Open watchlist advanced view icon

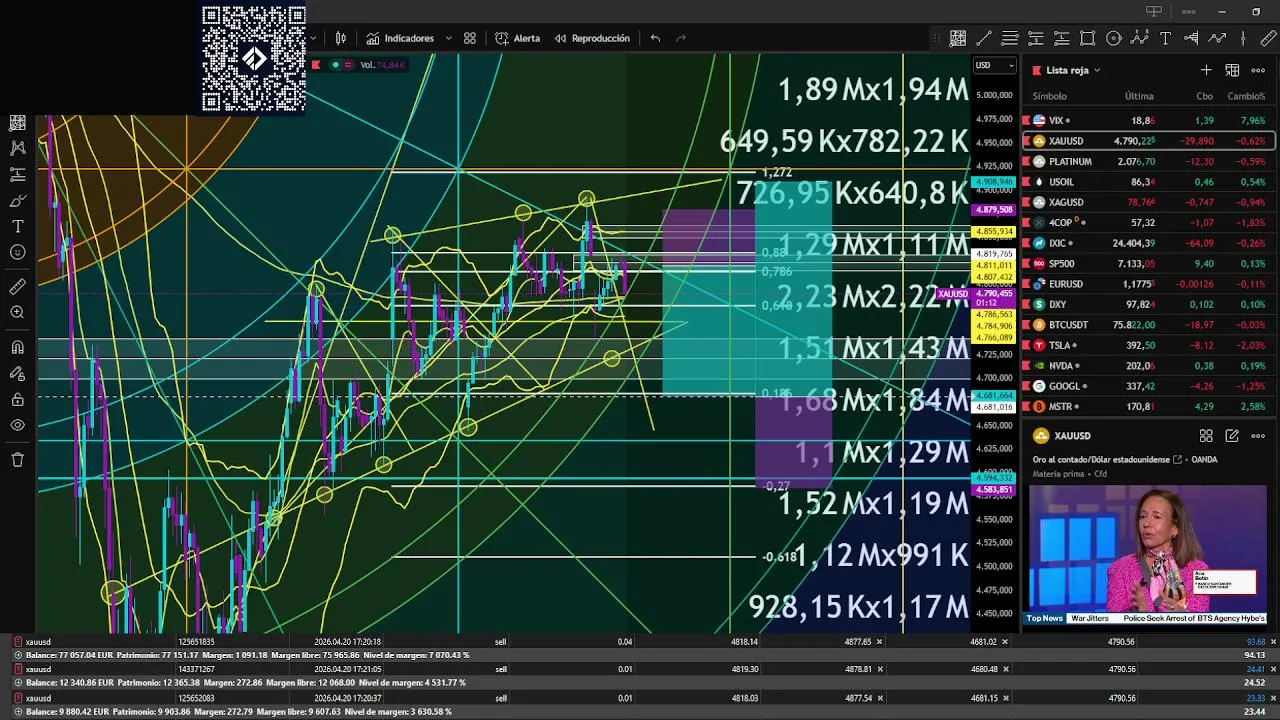click(x=1232, y=70)
